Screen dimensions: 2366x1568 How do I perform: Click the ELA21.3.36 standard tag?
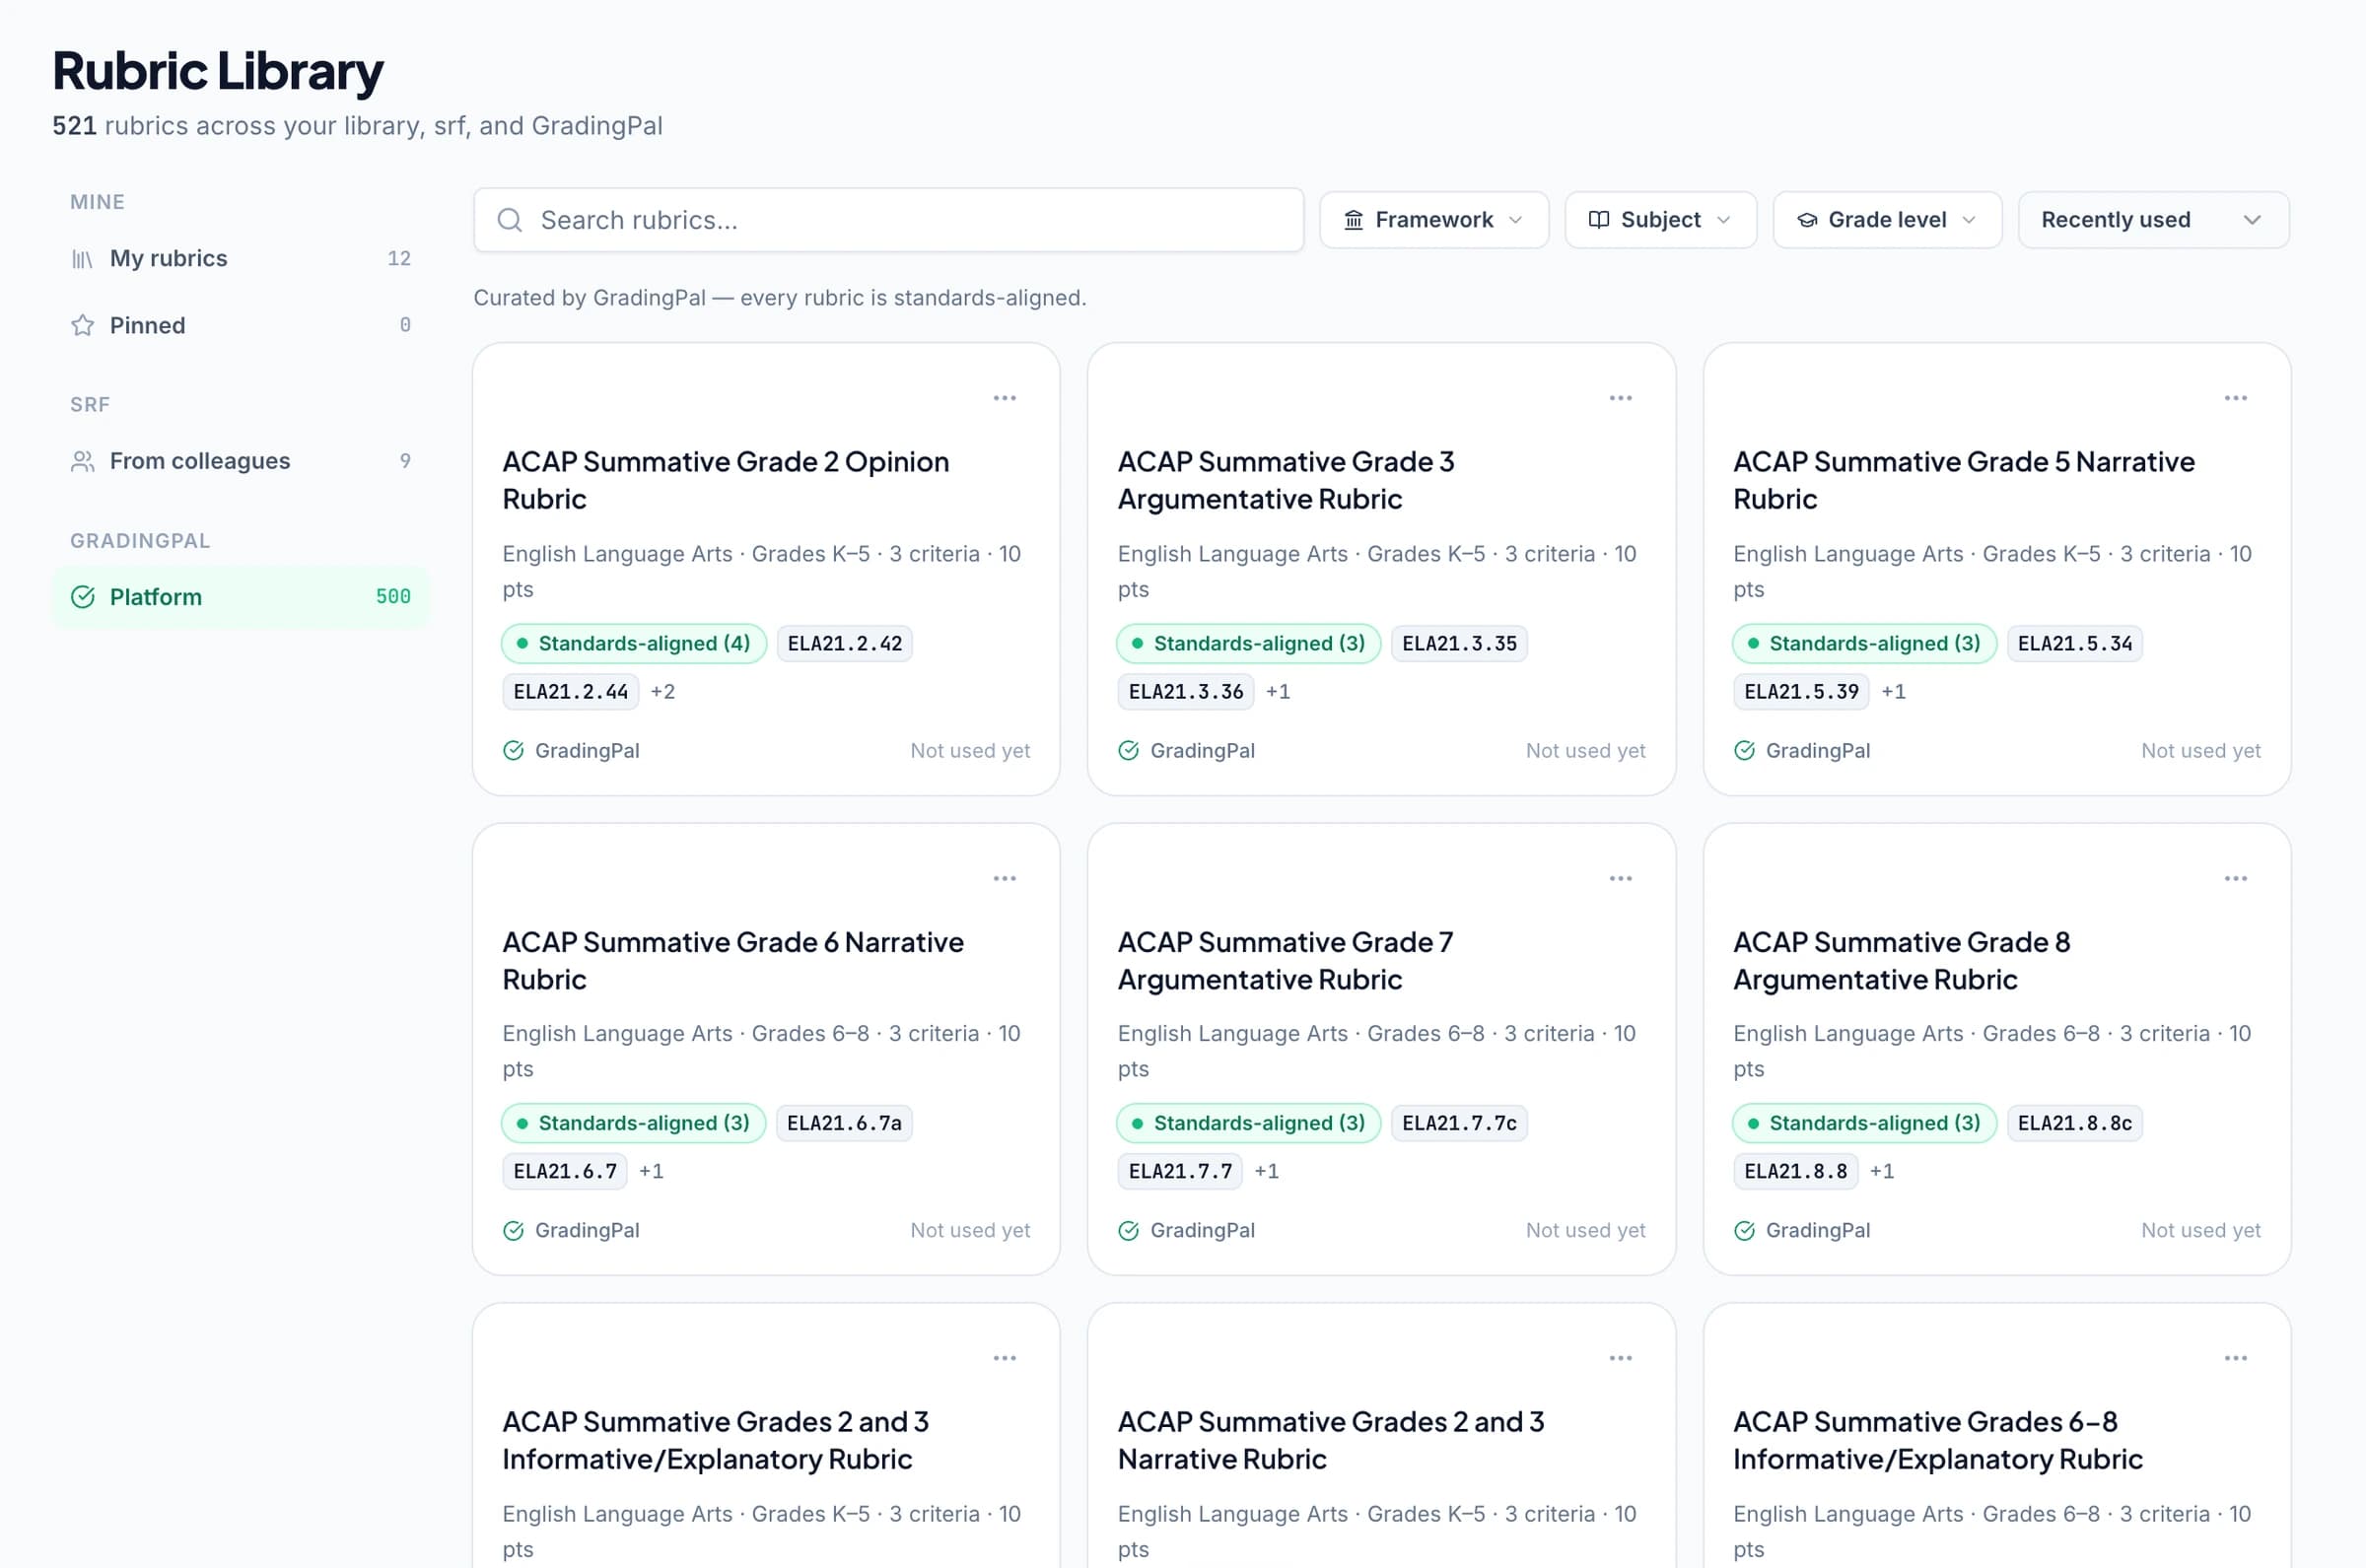pyautogui.click(x=1186, y=691)
